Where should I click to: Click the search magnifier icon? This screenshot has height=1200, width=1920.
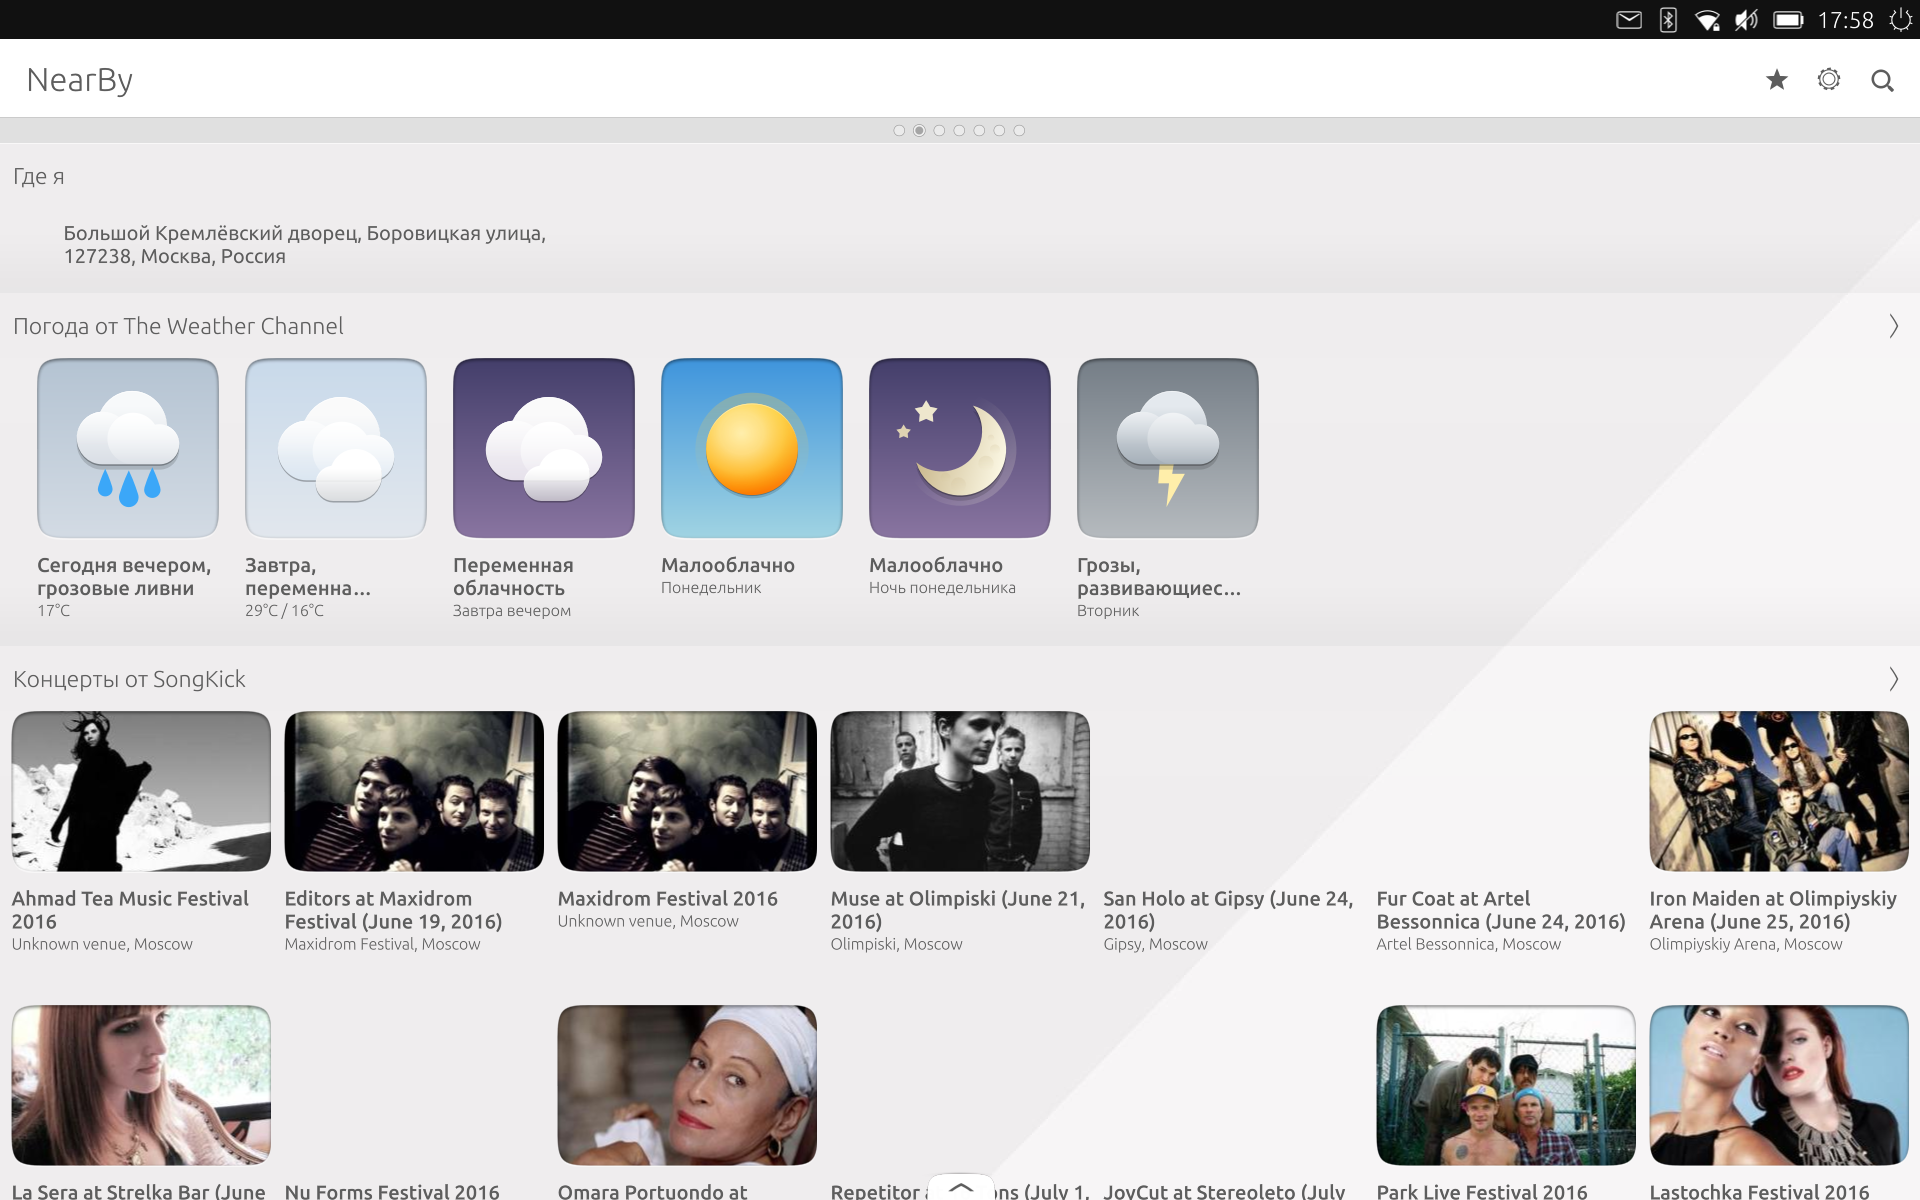(x=1882, y=80)
